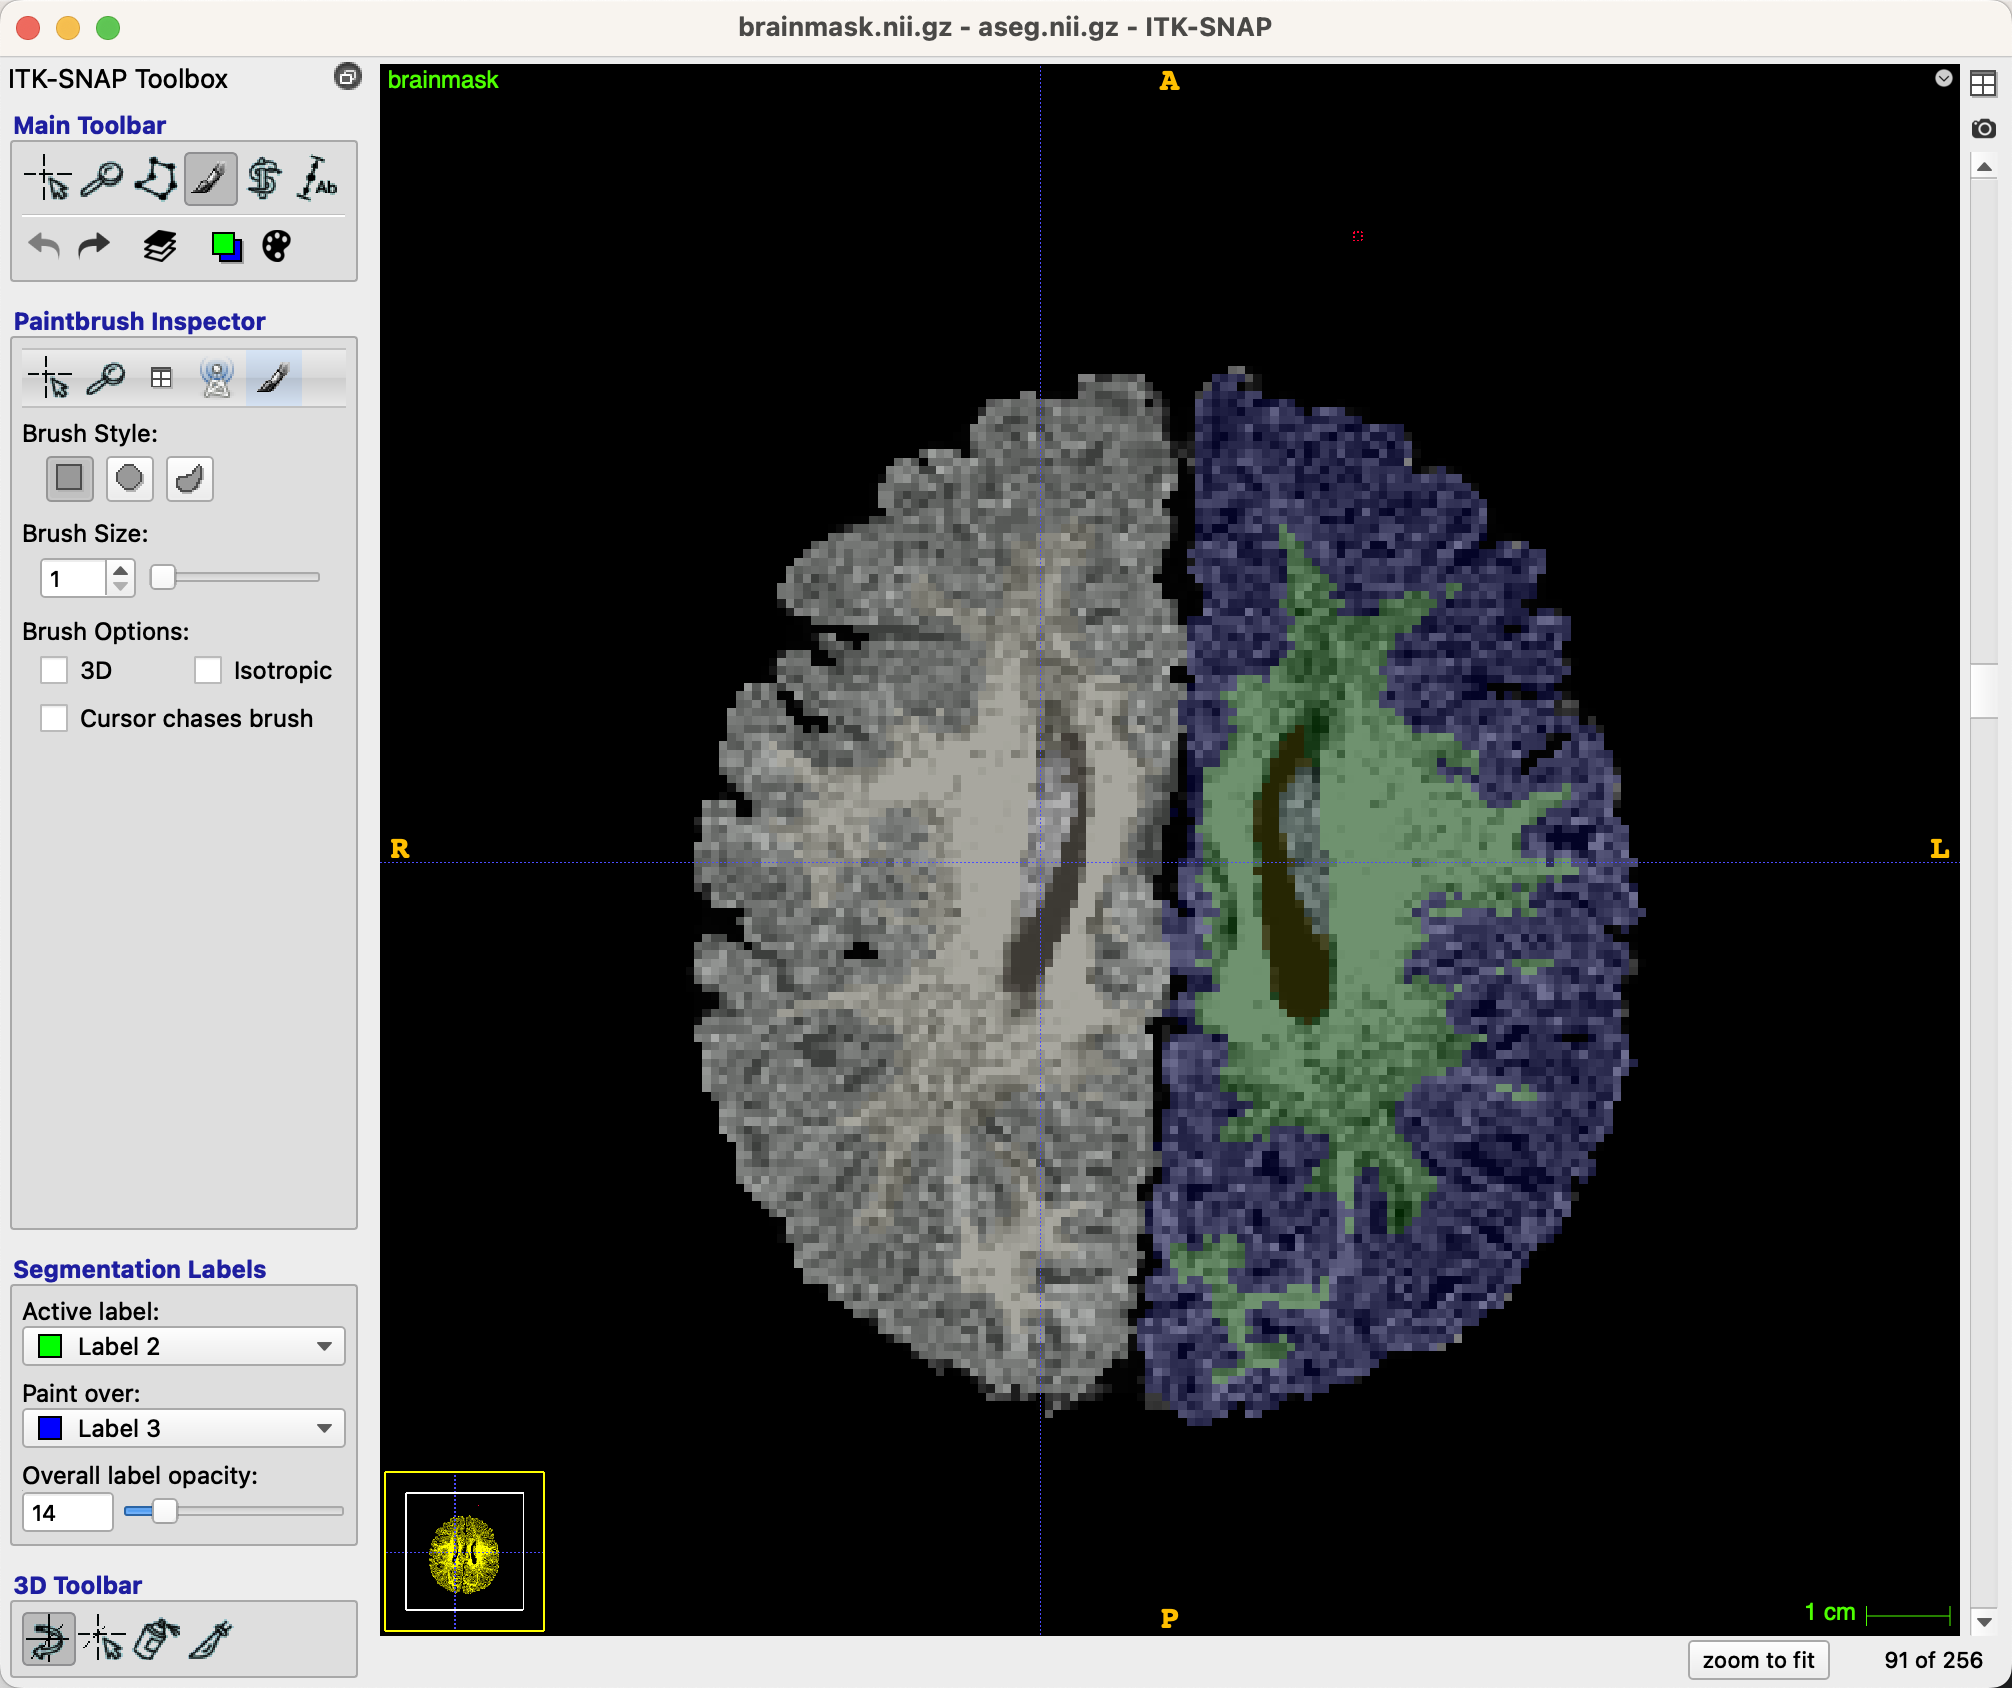Open the Display Layout Inspector tab
The height and width of the screenshot is (1688, 2012).
[161, 379]
